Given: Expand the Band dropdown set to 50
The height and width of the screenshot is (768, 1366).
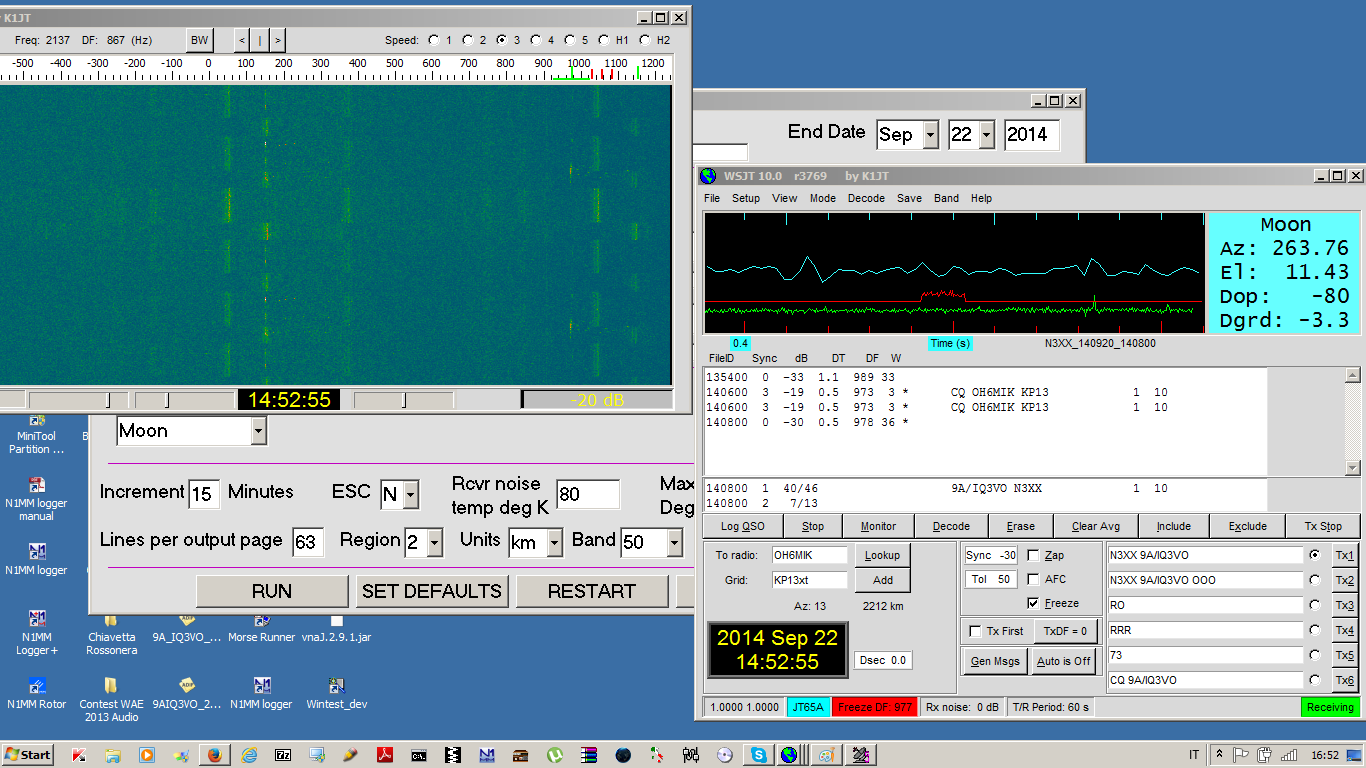Looking at the screenshot, I should coord(675,543).
